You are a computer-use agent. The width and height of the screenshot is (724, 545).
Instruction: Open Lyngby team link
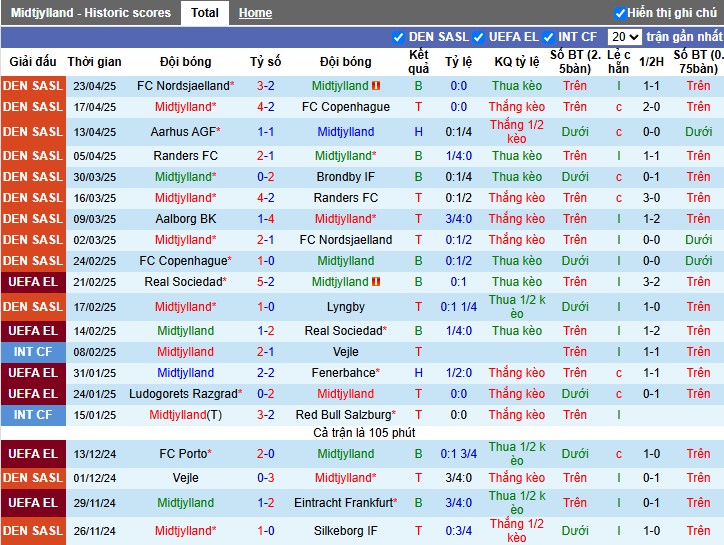coord(345,307)
